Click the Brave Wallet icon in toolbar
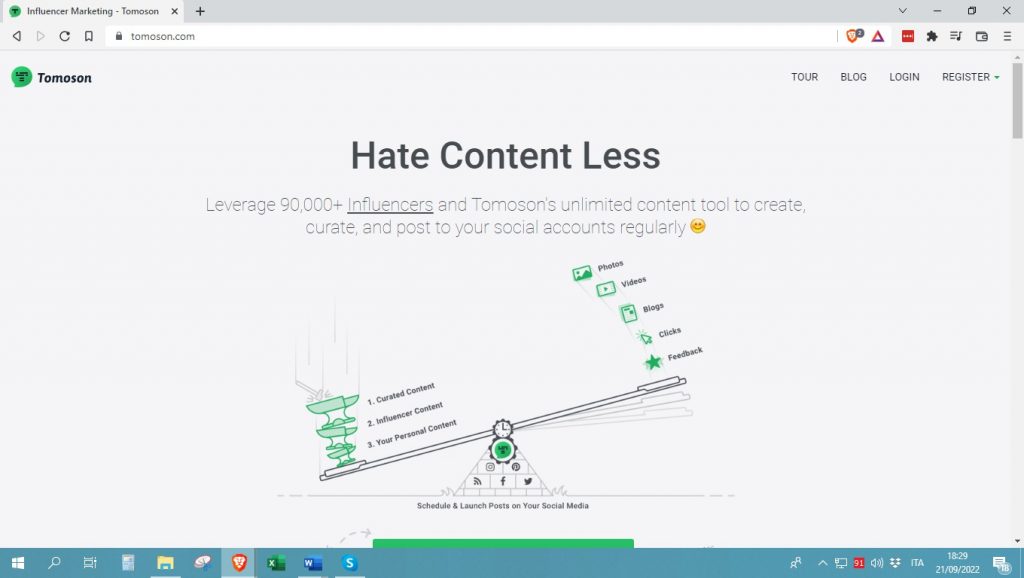This screenshot has width=1024, height=578. pyautogui.click(x=981, y=36)
